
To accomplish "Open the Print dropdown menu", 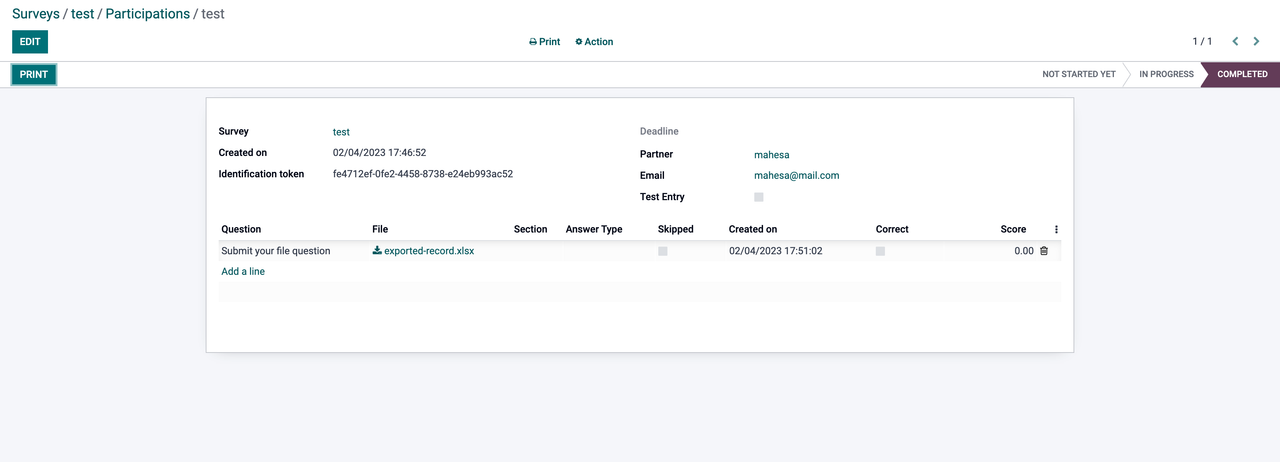I will (545, 42).
